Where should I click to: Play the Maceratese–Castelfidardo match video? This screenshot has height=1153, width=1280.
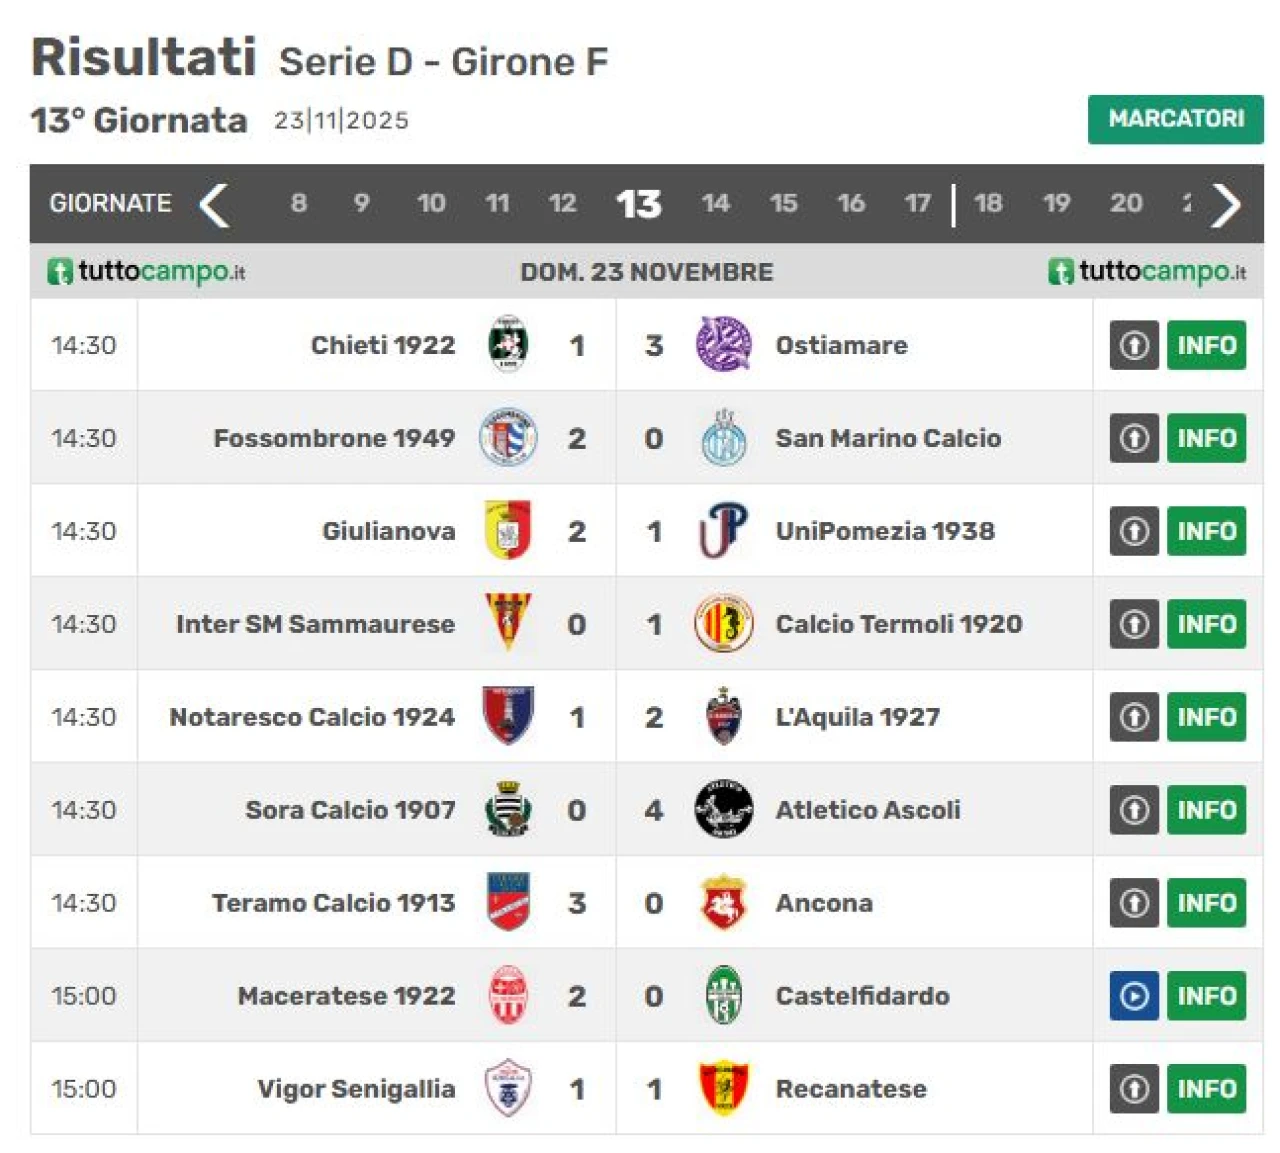click(1134, 996)
